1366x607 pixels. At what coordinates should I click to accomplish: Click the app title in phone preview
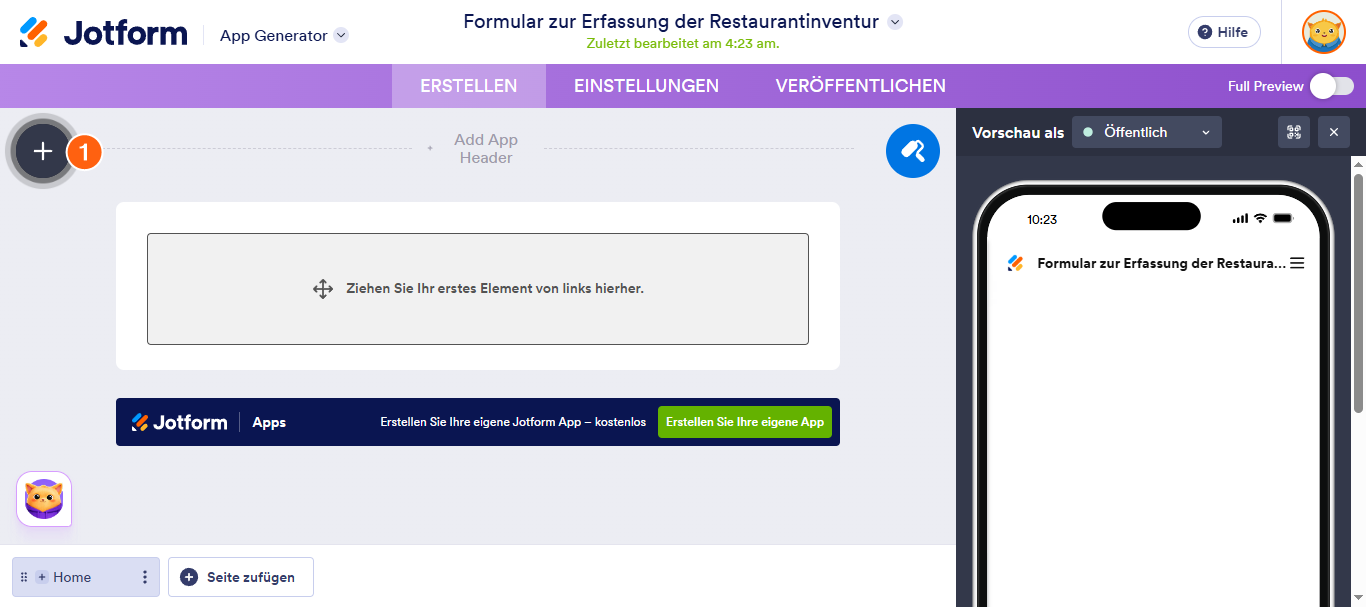(x=1162, y=263)
